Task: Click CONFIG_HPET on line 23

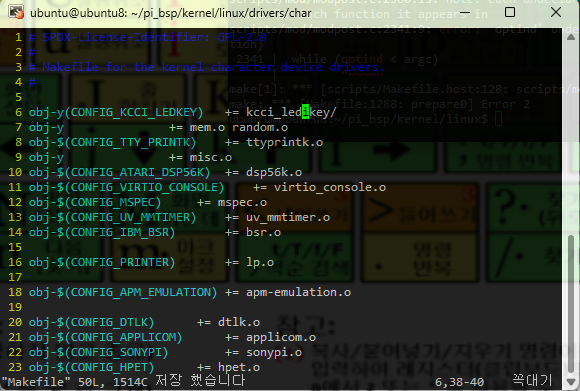Action: [x=109, y=367]
